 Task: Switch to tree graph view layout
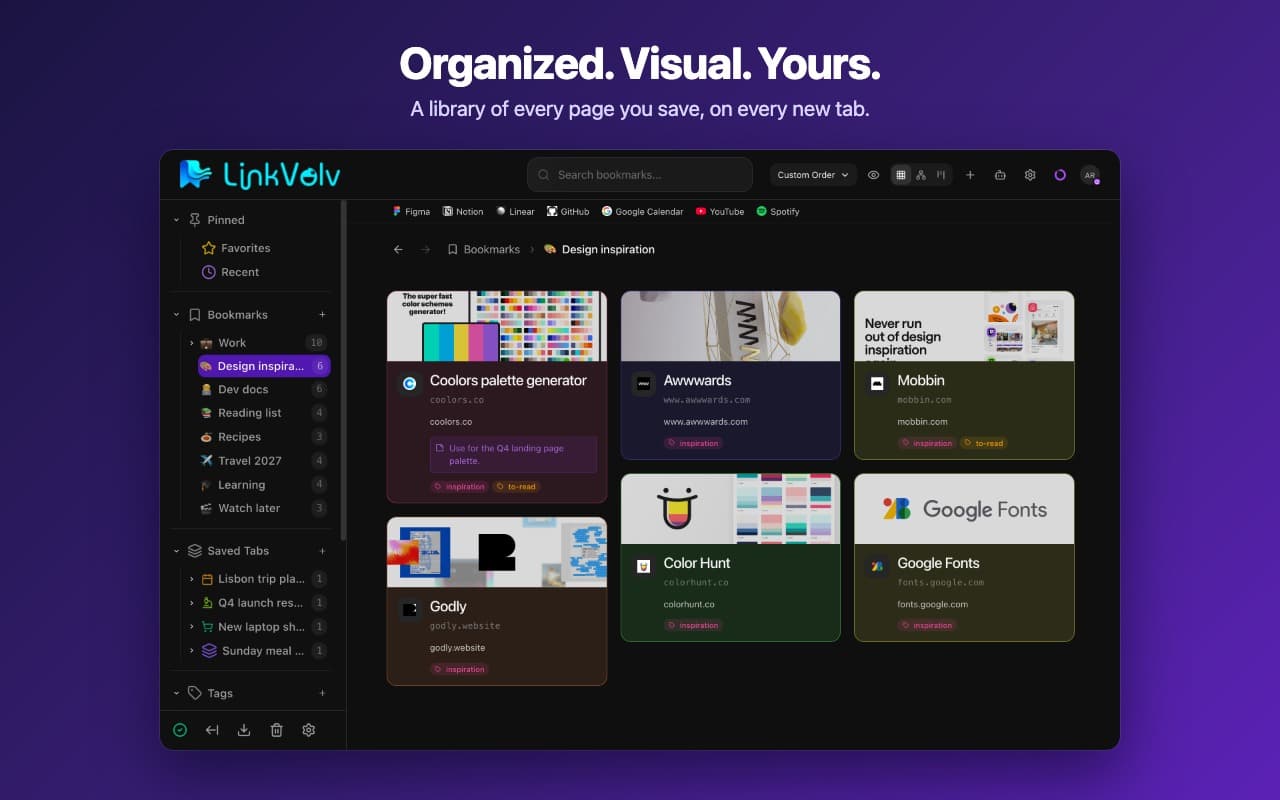coord(921,175)
